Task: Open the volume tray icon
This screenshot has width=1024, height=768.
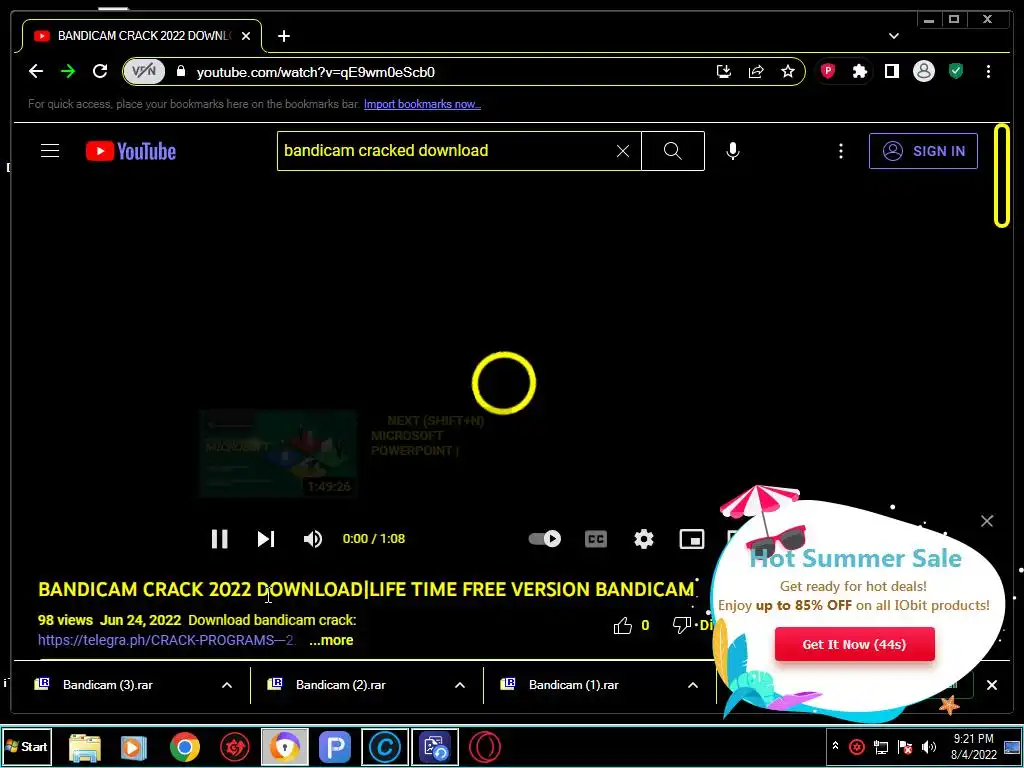Action: [x=928, y=746]
